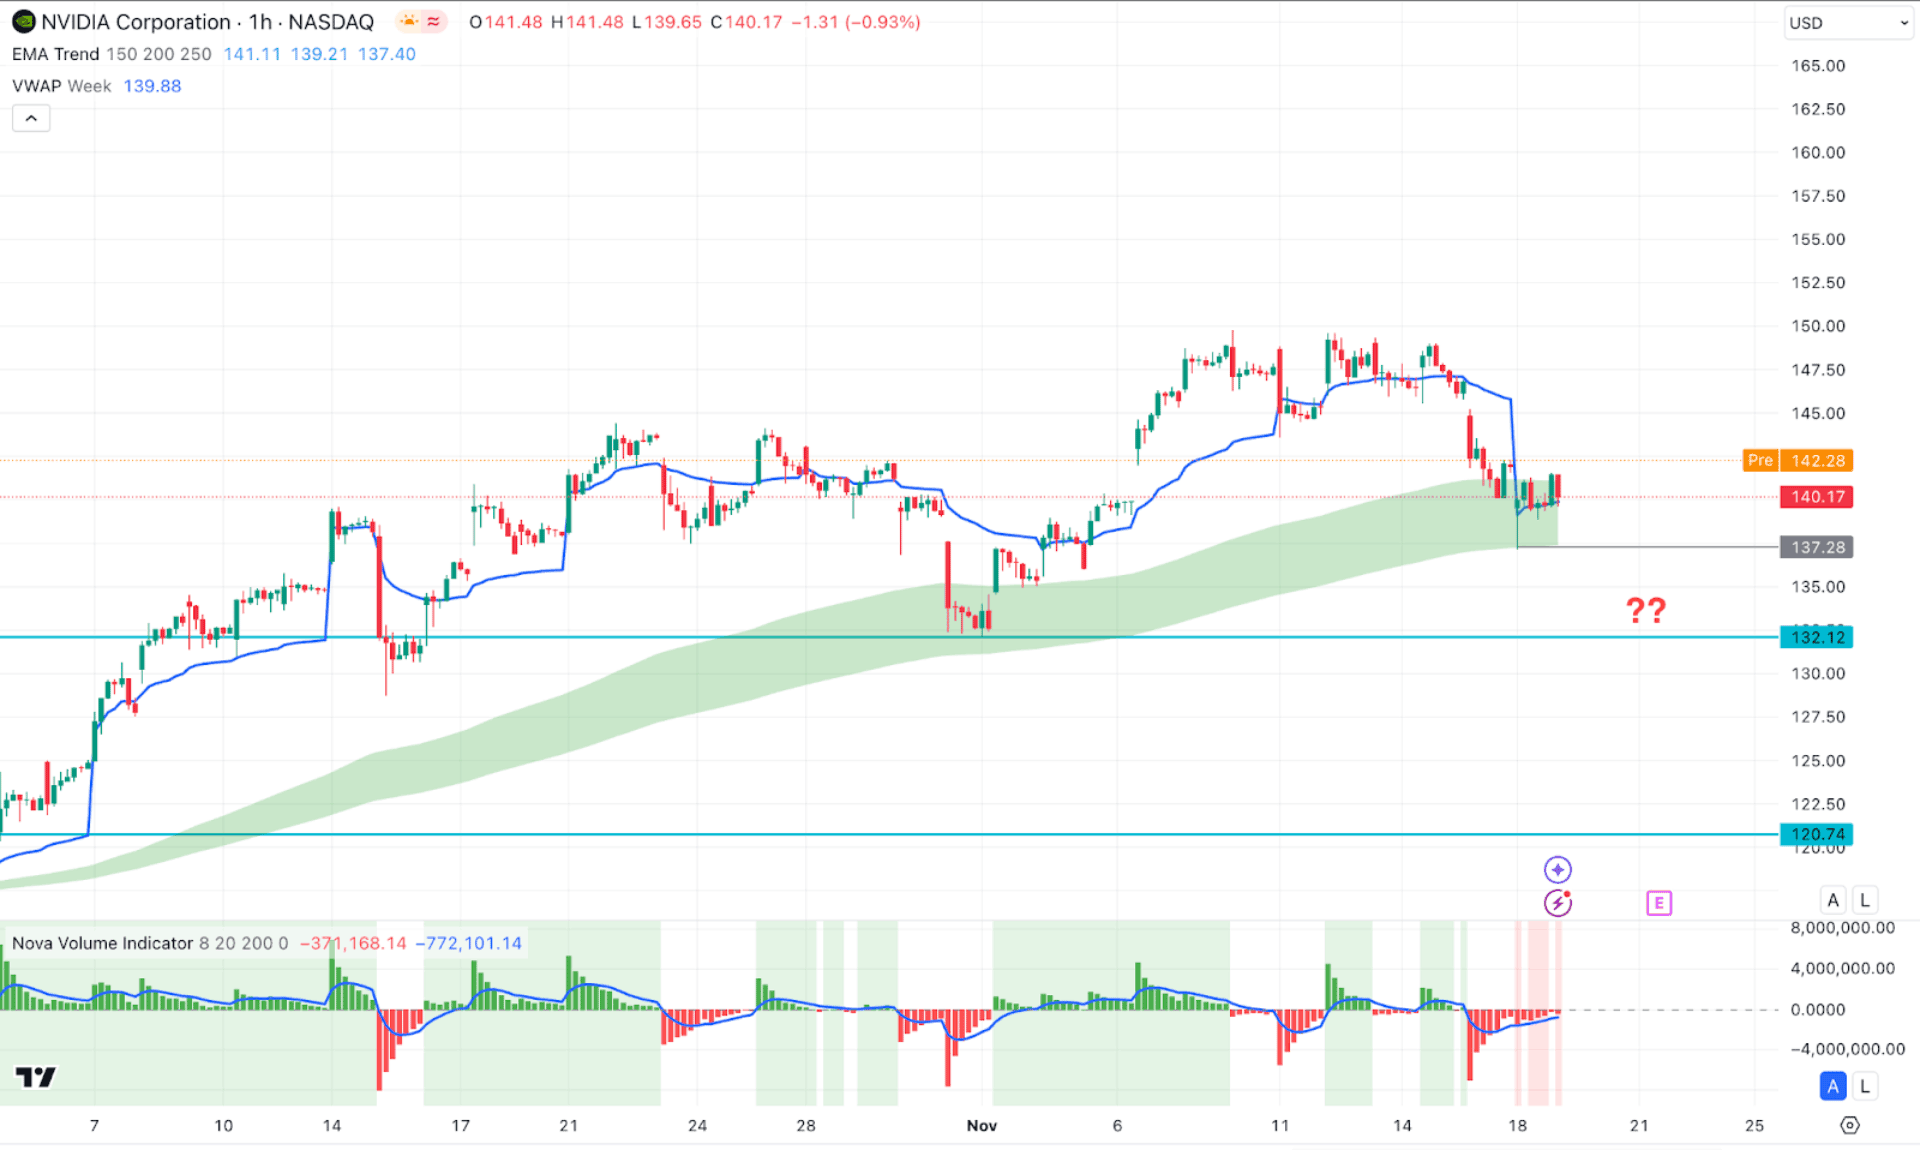Click the Pre 142.28 price label
This screenshot has height=1150, width=1920.
(x=1797, y=461)
